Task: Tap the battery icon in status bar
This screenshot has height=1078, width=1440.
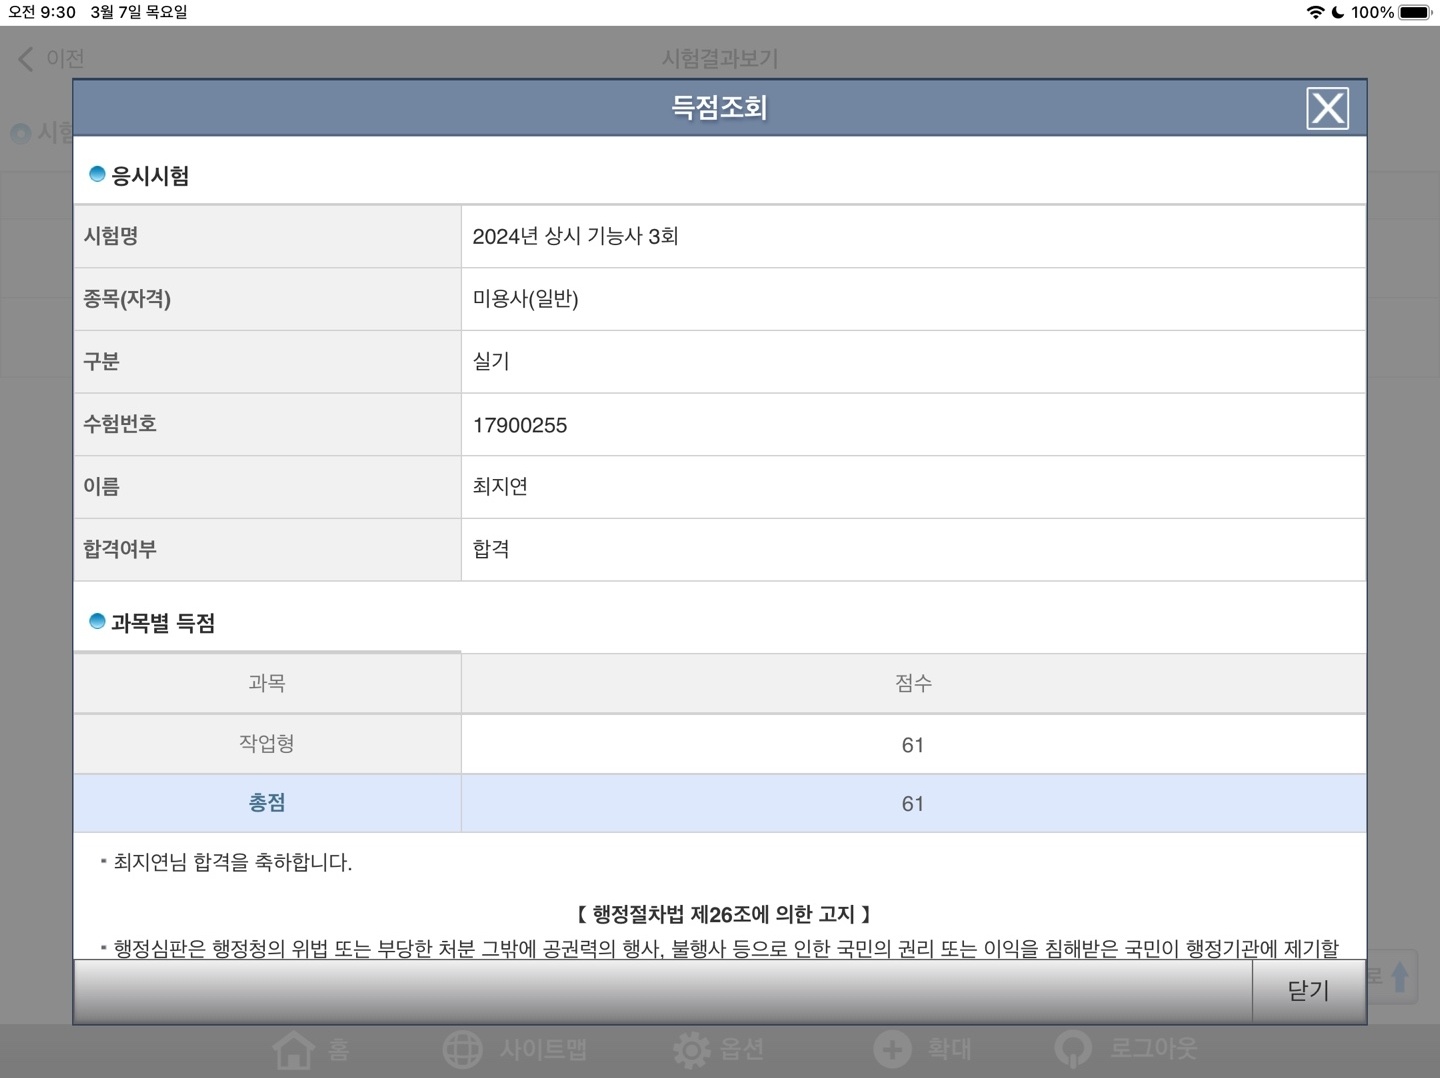Action: point(1415,12)
